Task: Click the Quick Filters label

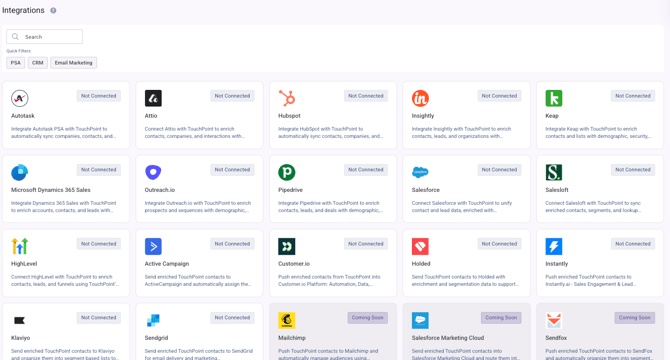Action: [x=19, y=51]
